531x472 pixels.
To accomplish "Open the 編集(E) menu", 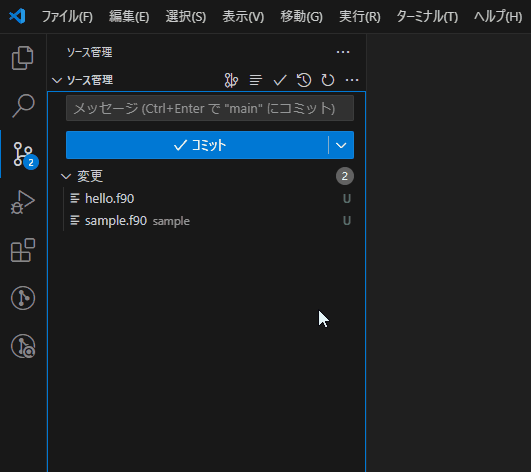I will pos(129,16).
